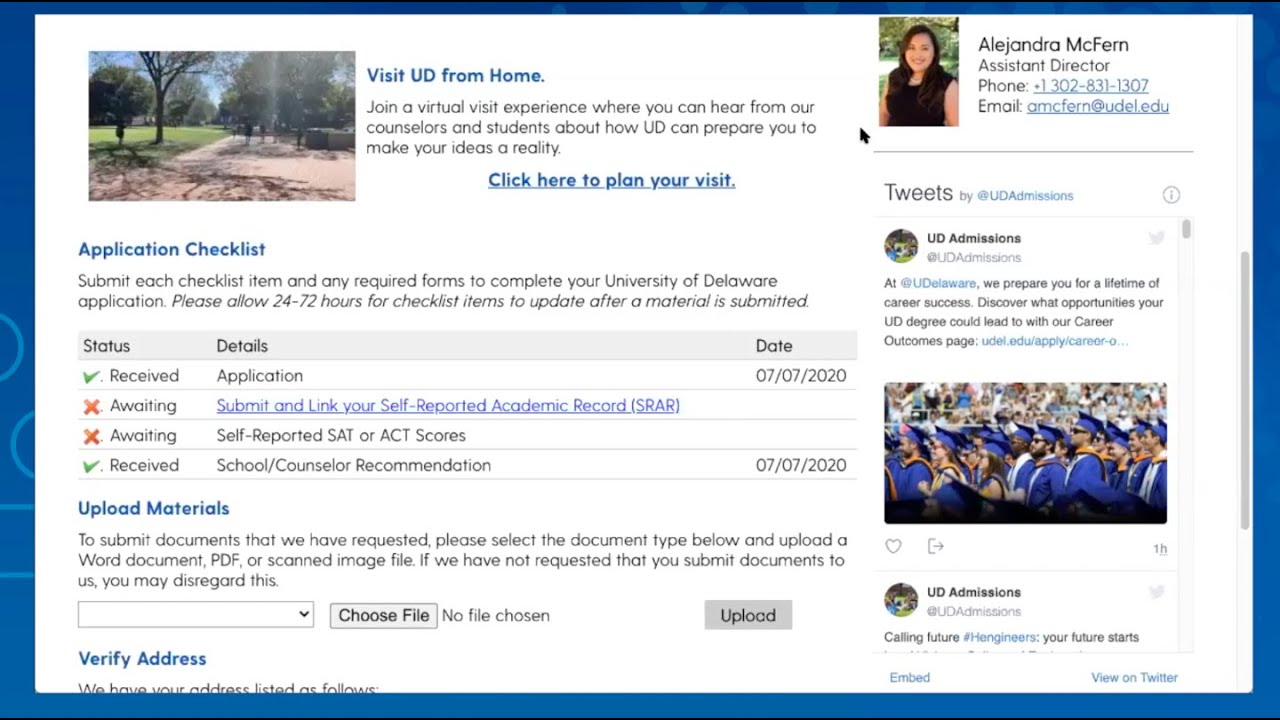Open UD Admissions avatar on the Hengineers tweet
1280x720 pixels.
(901, 600)
